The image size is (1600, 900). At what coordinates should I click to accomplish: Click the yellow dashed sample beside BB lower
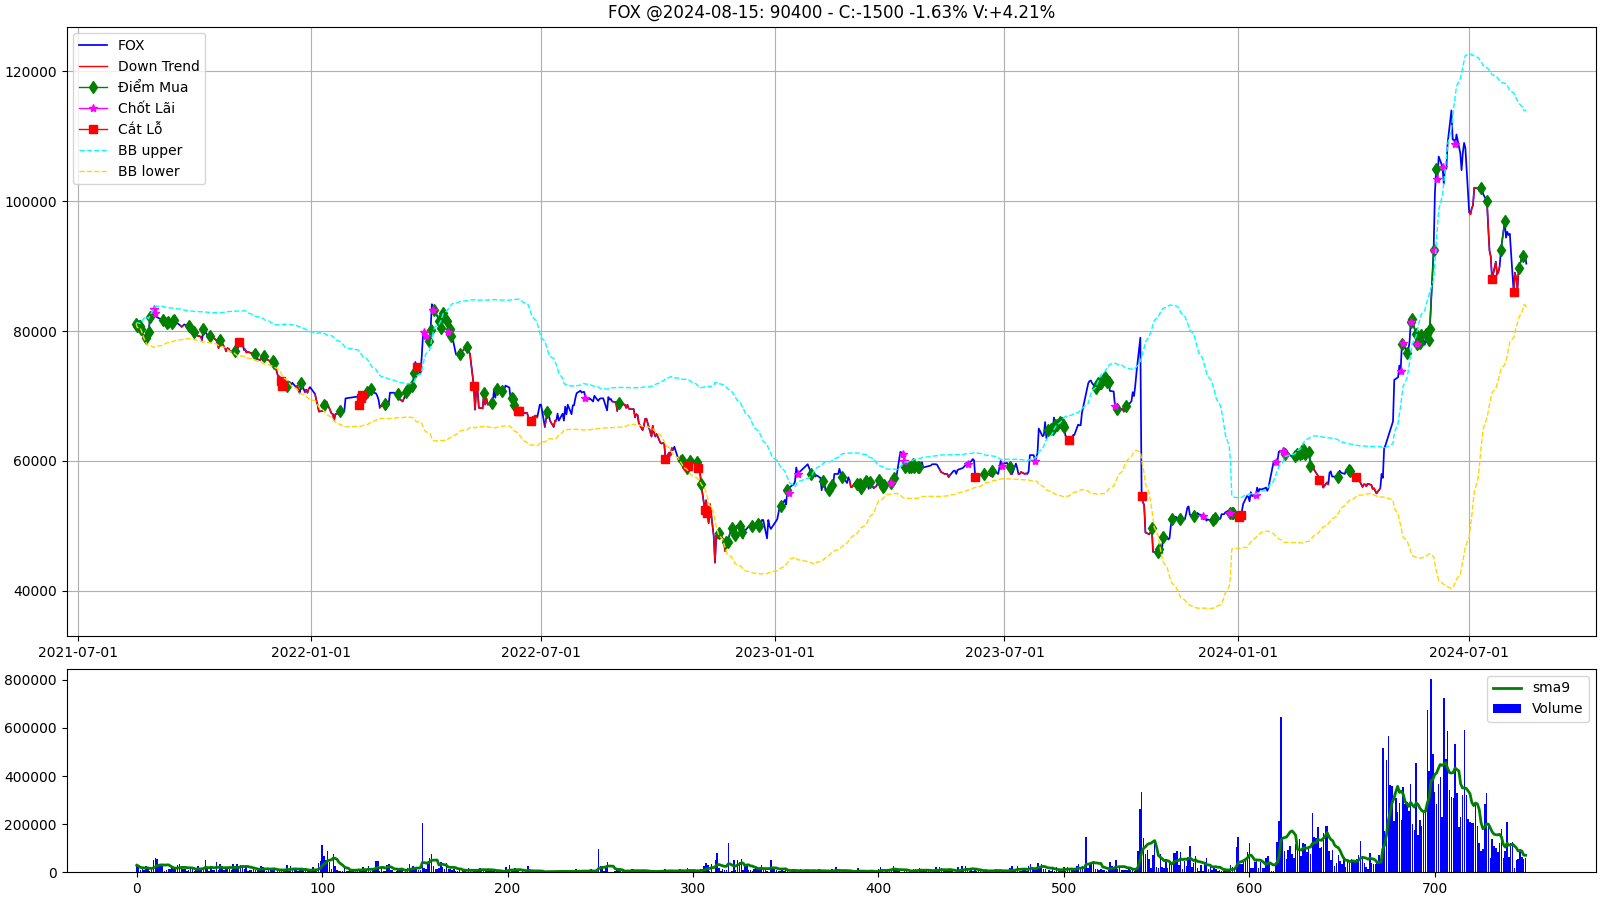tap(93, 171)
